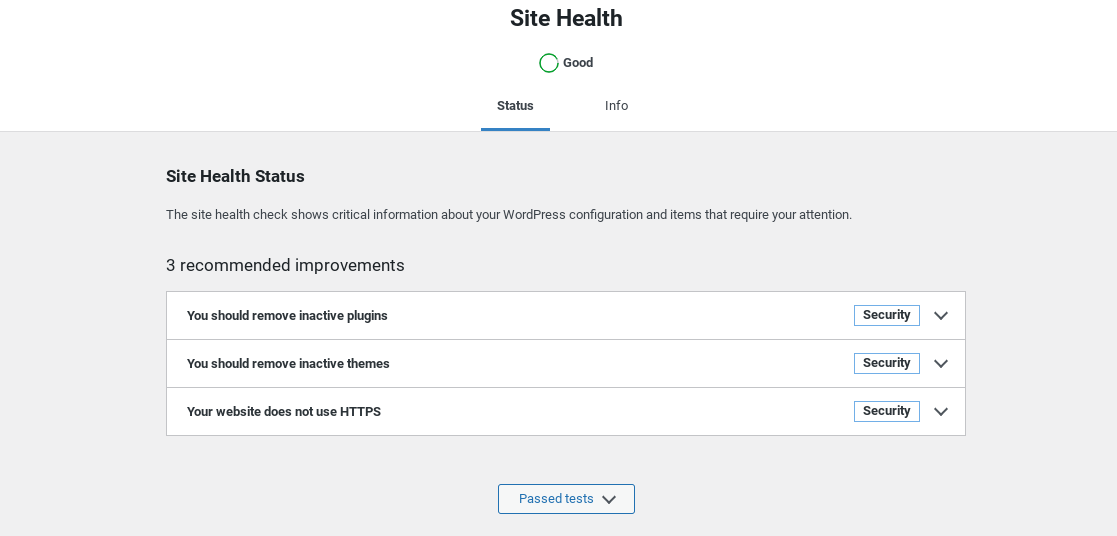Open 'You should remove inactive themes' accordion
Image resolution: width=1117 pixels, height=536 pixels.
coord(288,364)
